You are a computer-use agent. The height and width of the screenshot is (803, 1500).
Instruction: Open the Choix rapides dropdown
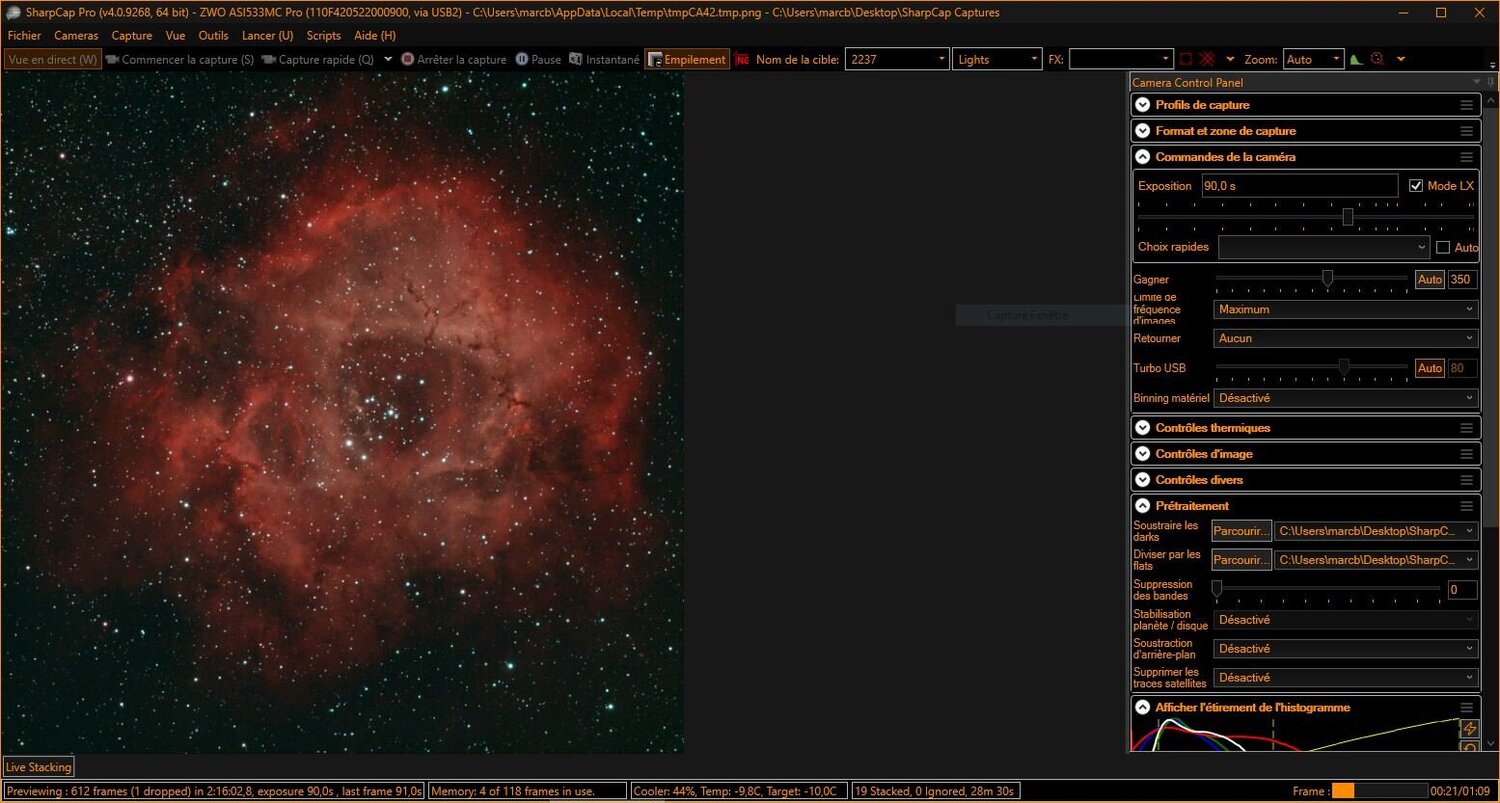pos(1324,247)
